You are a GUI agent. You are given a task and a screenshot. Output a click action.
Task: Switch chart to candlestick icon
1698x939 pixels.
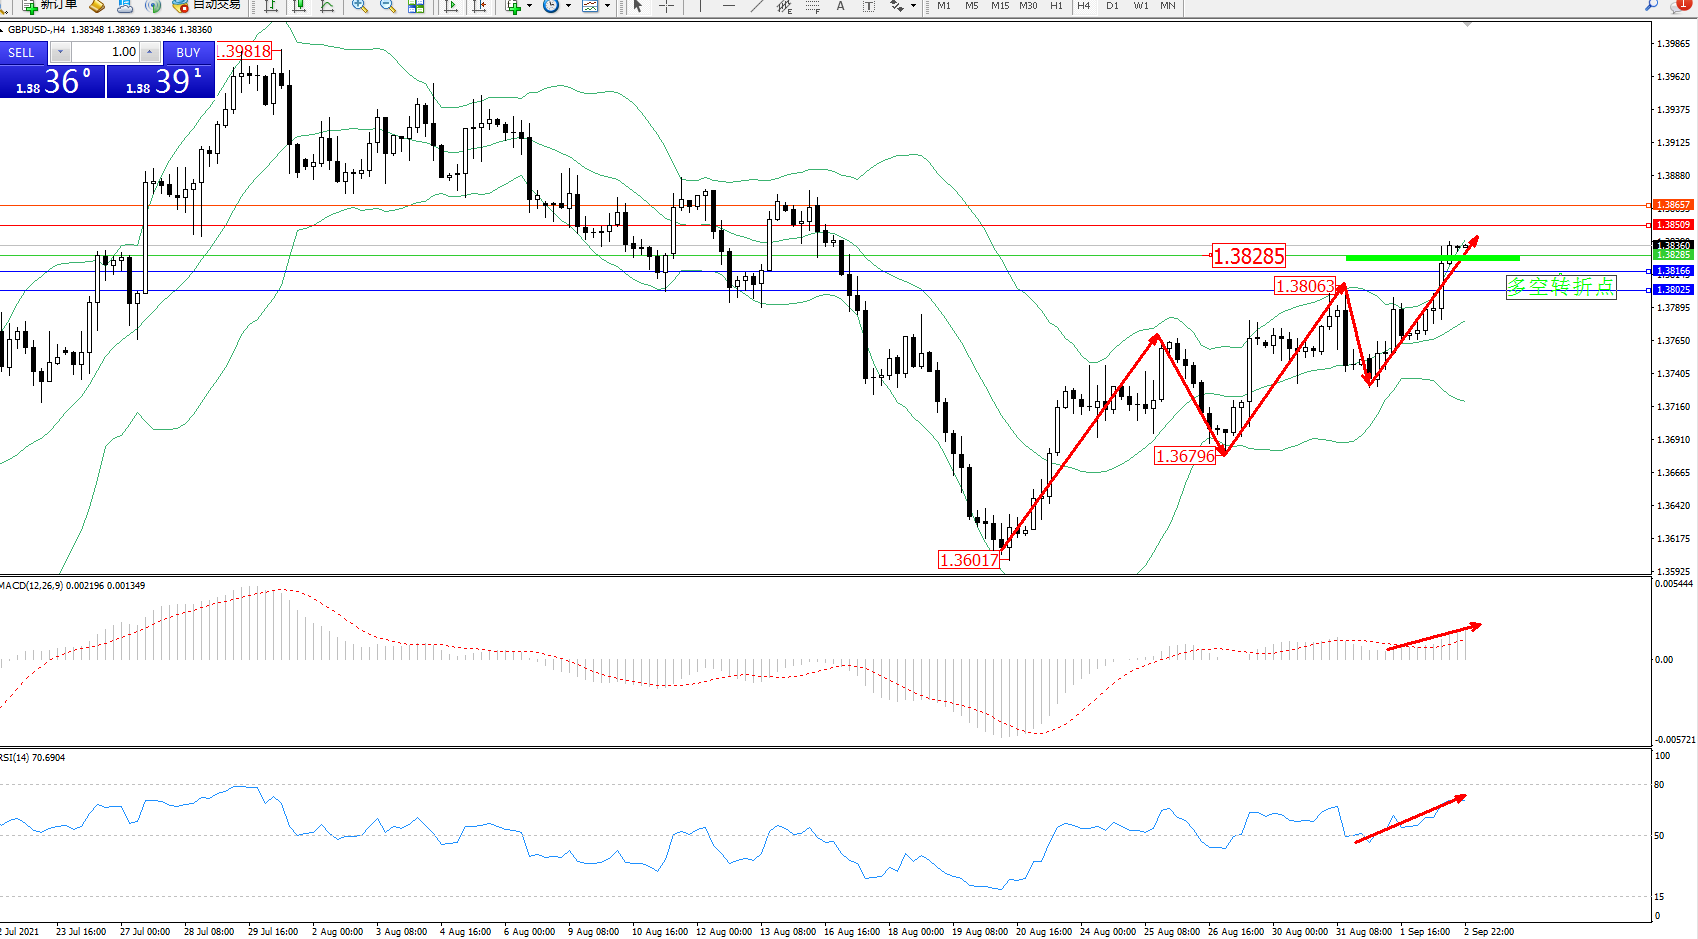(x=299, y=6)
